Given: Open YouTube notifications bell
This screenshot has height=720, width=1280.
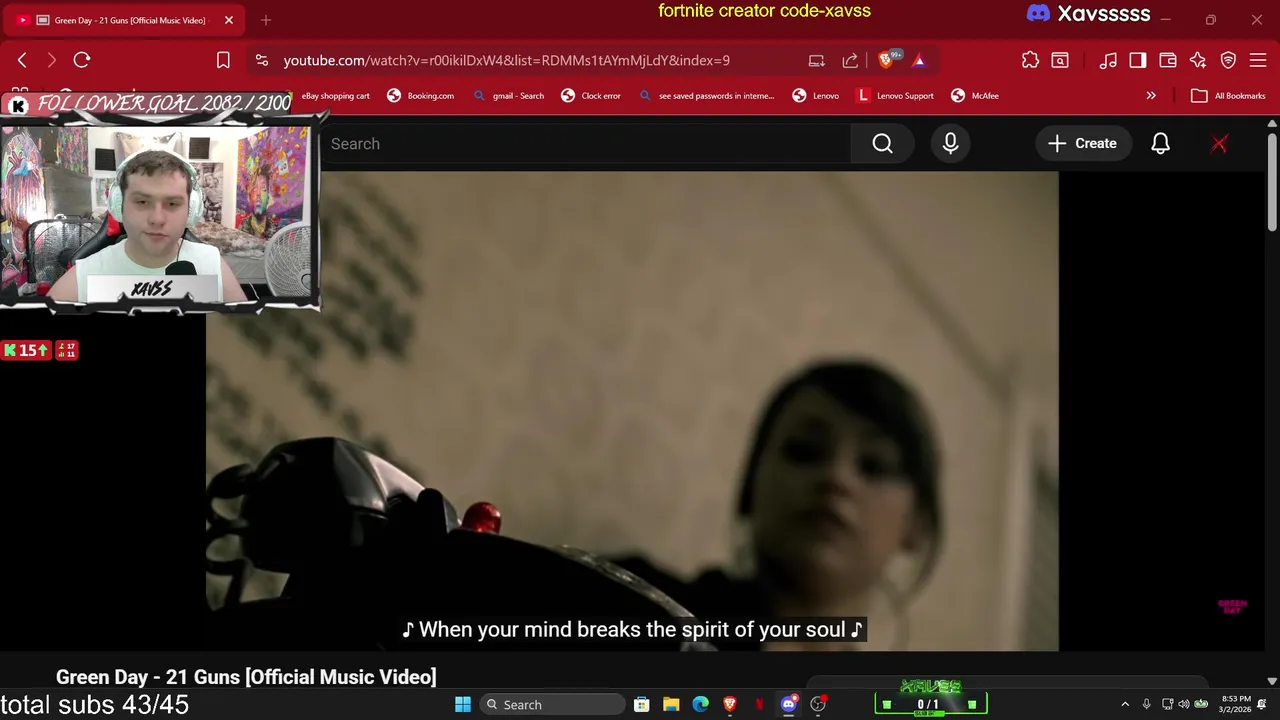Looking at the screenshot, I should pos(1160,144).
